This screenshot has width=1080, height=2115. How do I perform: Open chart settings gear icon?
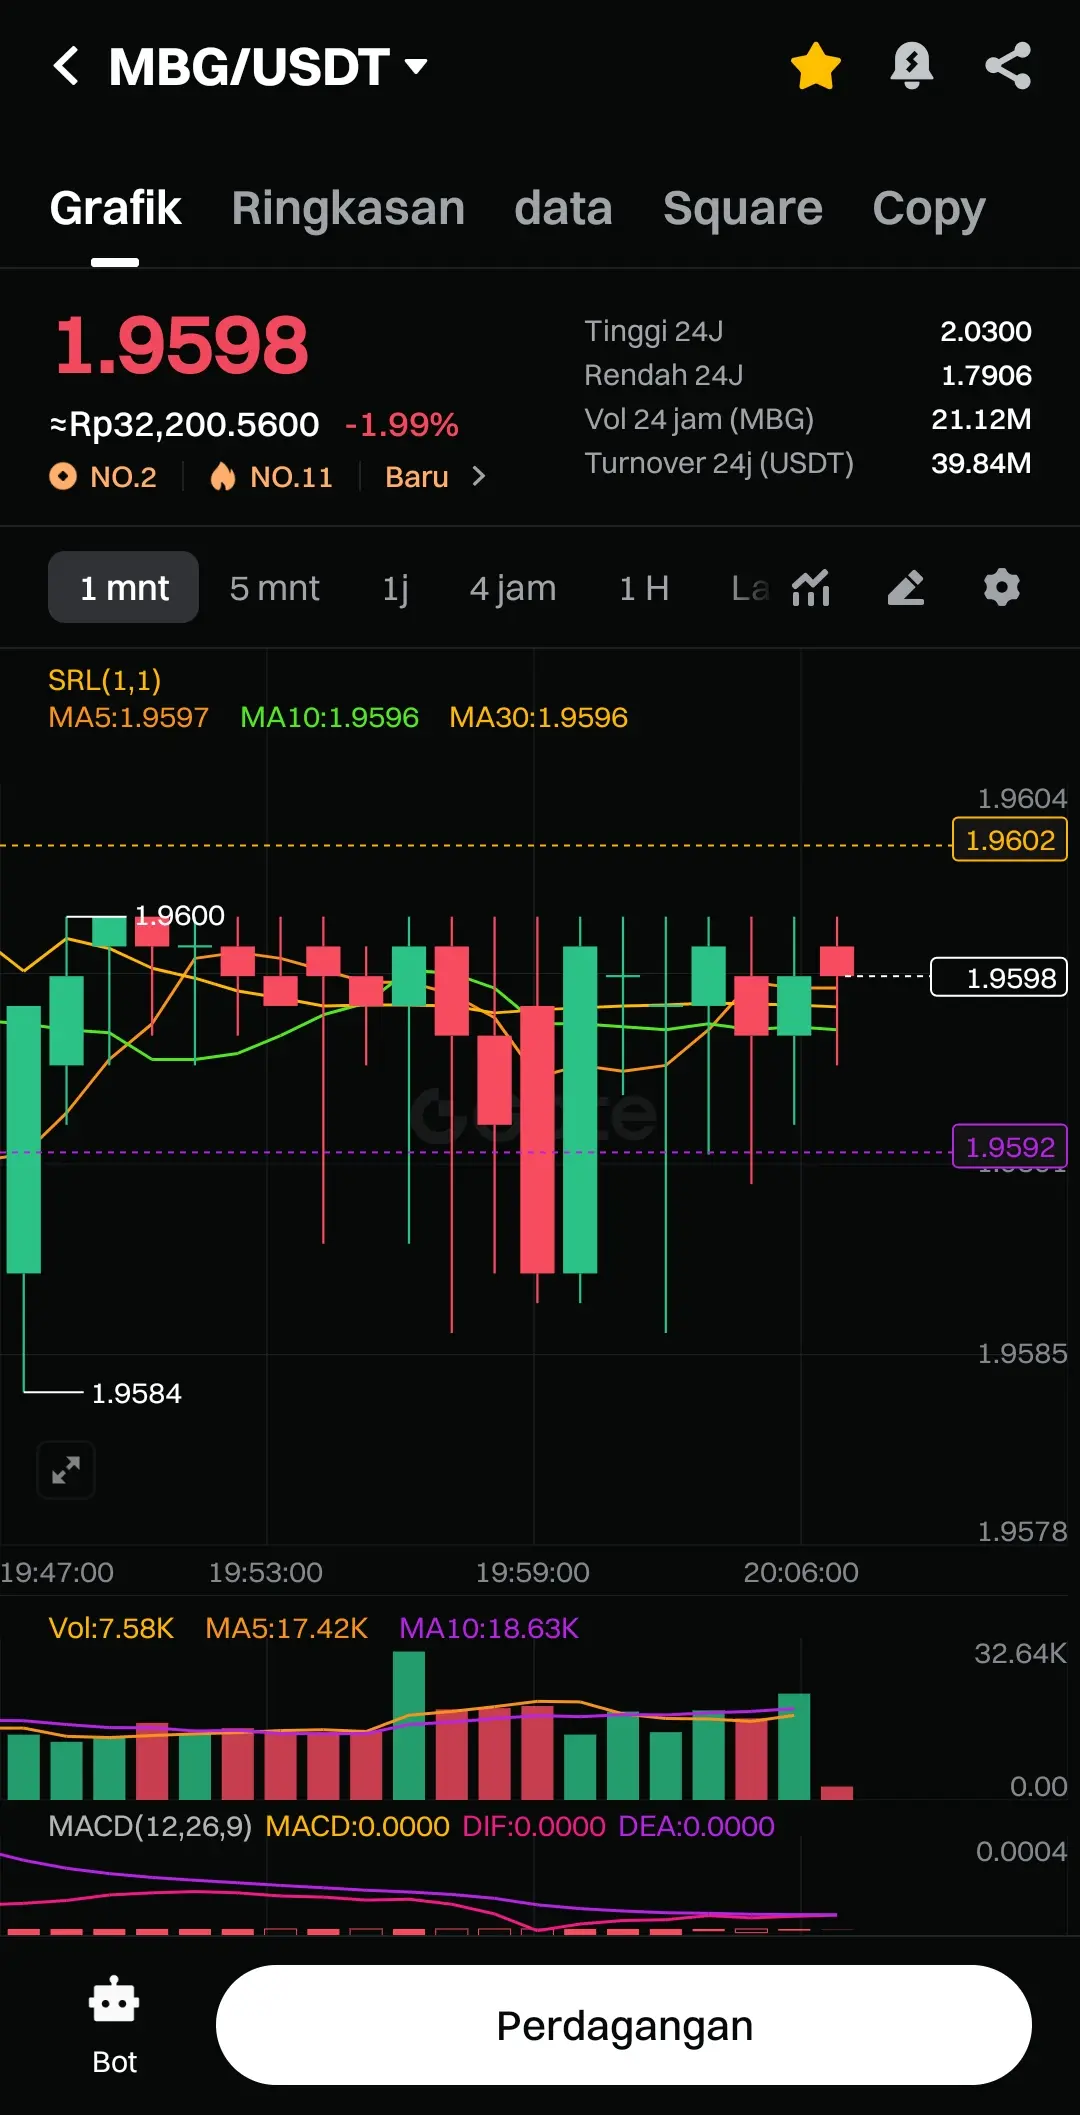[x=1001, y=587]
